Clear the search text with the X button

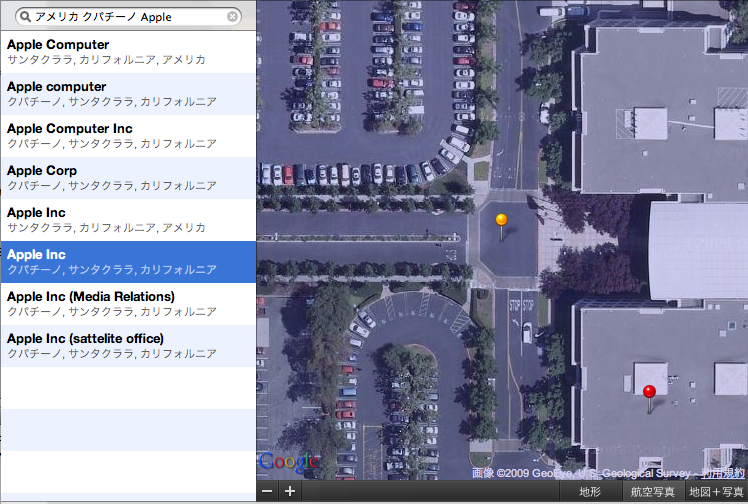(232, 17)
